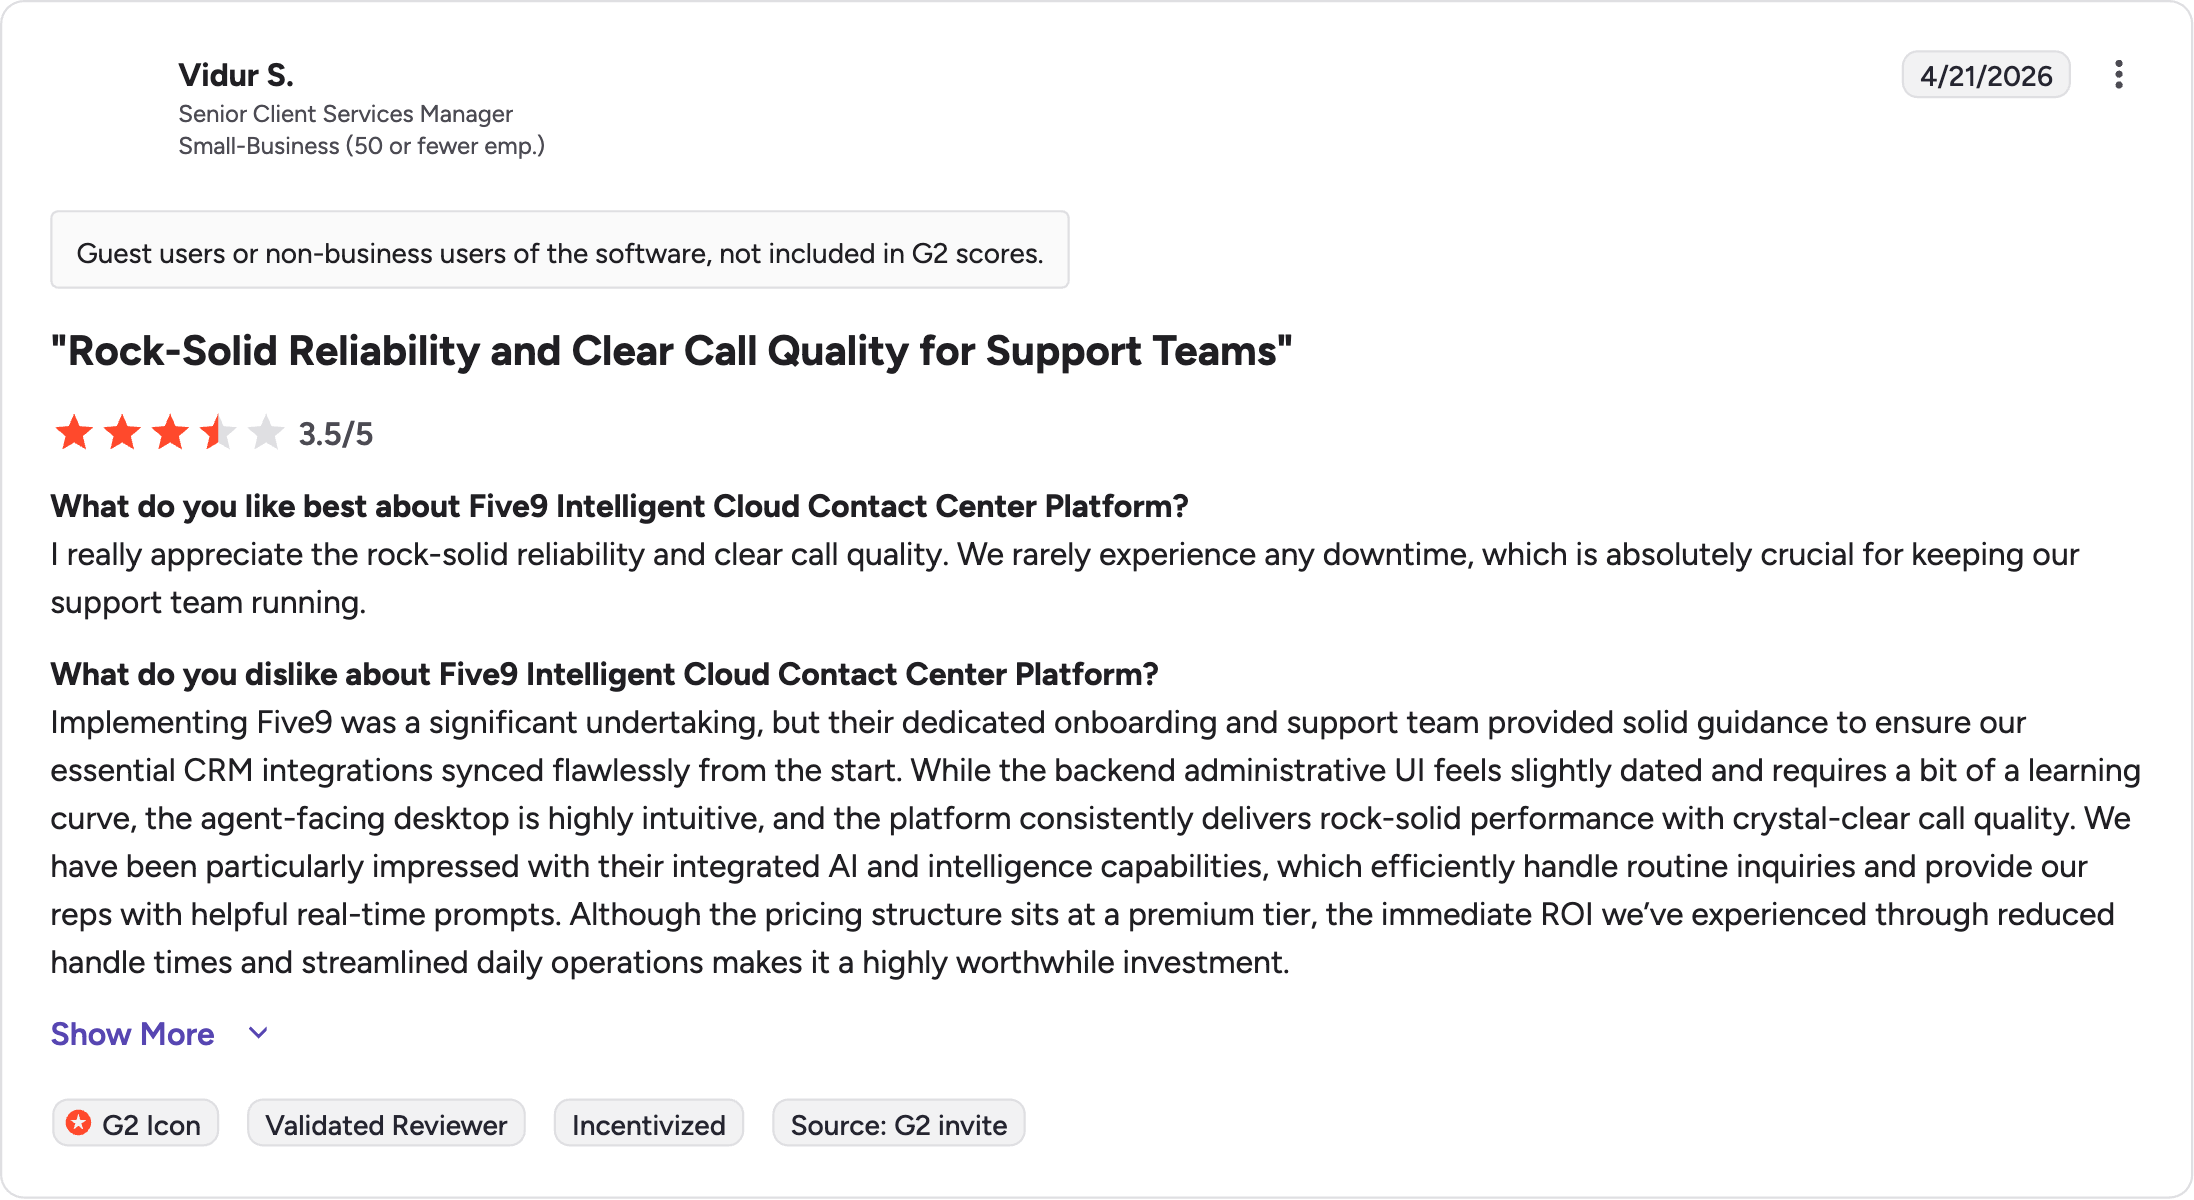
Task: Click the guest users notice box
Action: tap(560, 250)
